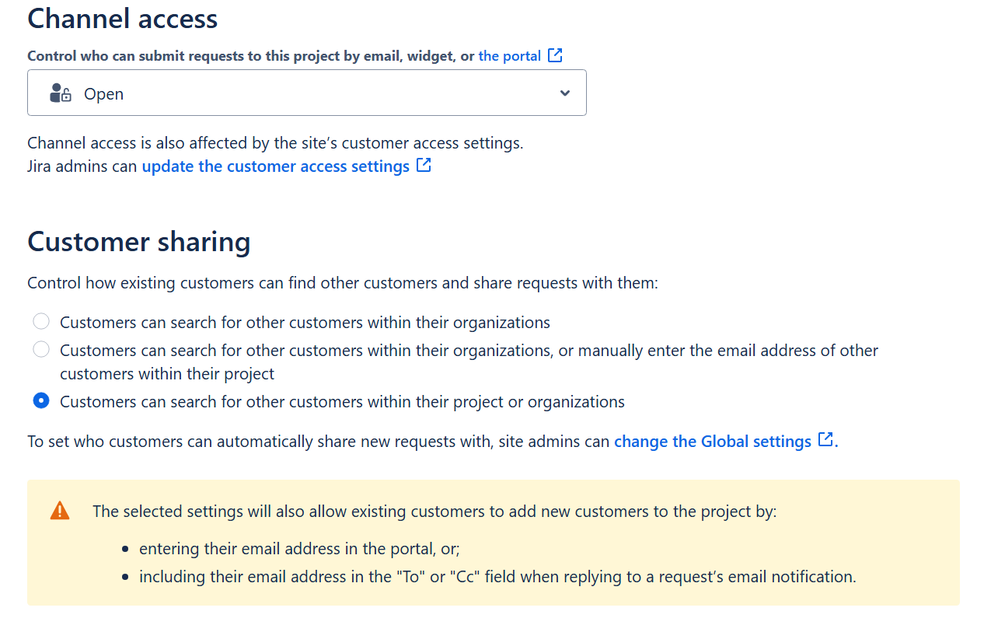
Task: Click the 'Customer sharing' heading
Action: [x=139, y=242]
